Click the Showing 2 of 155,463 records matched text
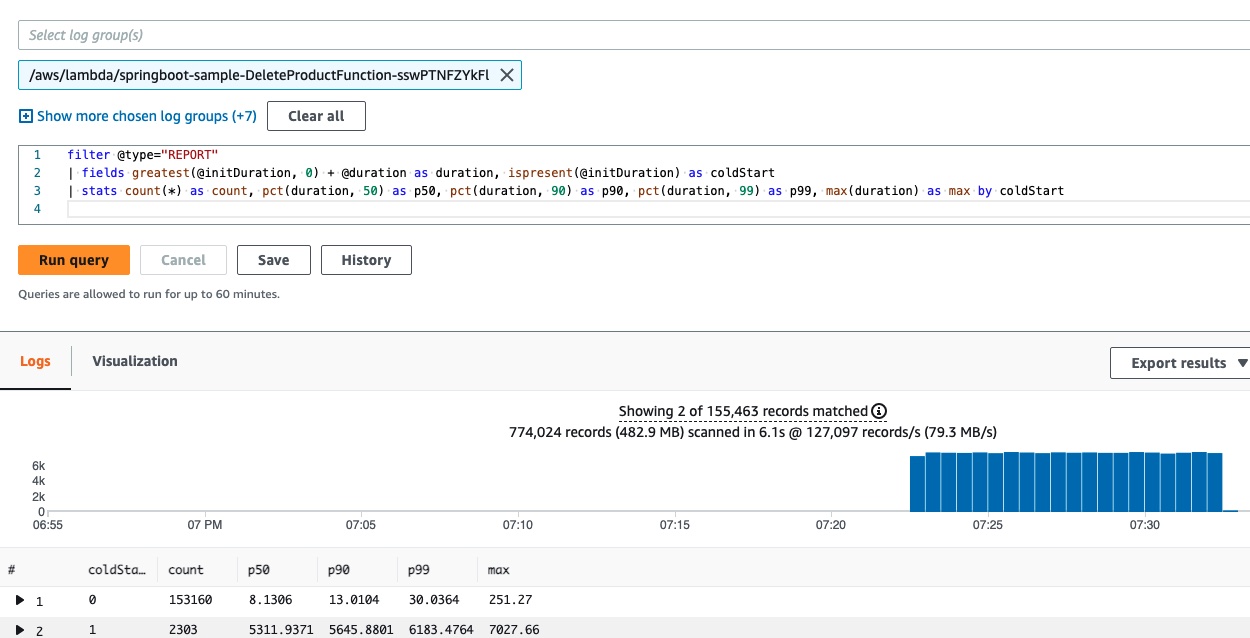This screenshot has width=1250, height=638. click(x=743, y=411)
